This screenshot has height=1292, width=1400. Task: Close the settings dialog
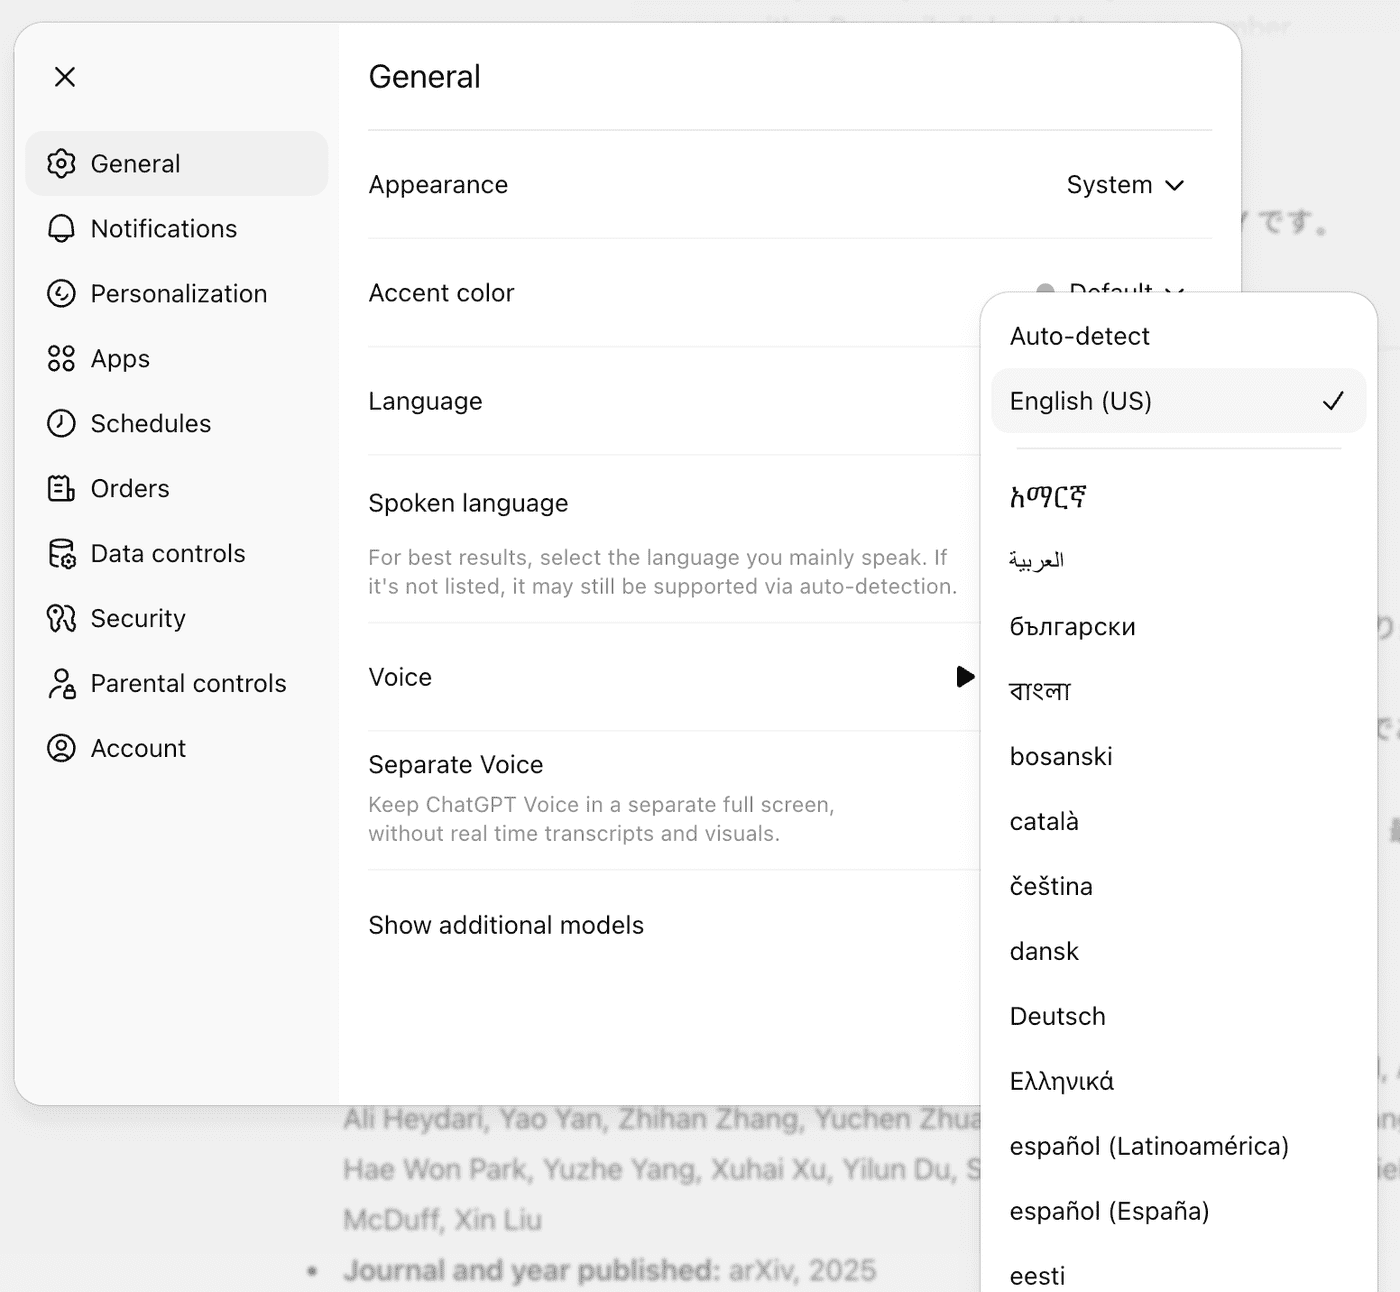[65, 77]
